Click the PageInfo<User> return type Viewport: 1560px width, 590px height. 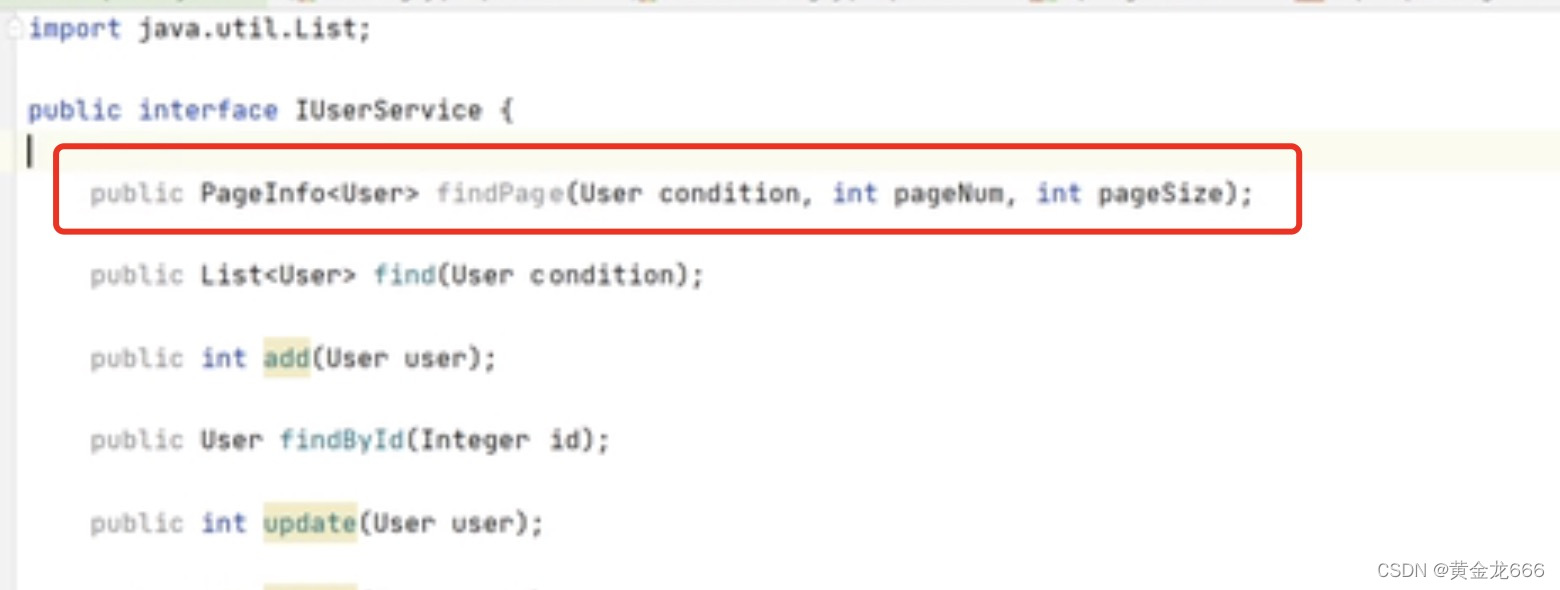coord(310,193)
